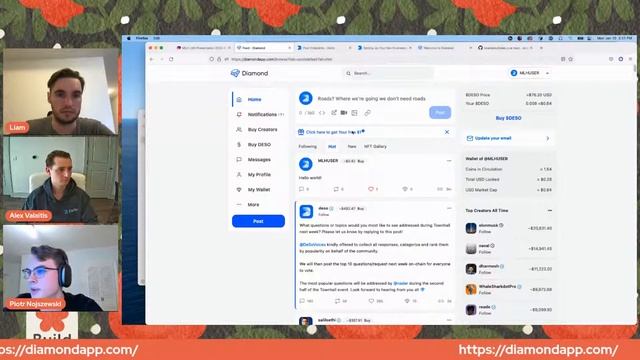Open elonmusk creator avatar

click(471, 228)
